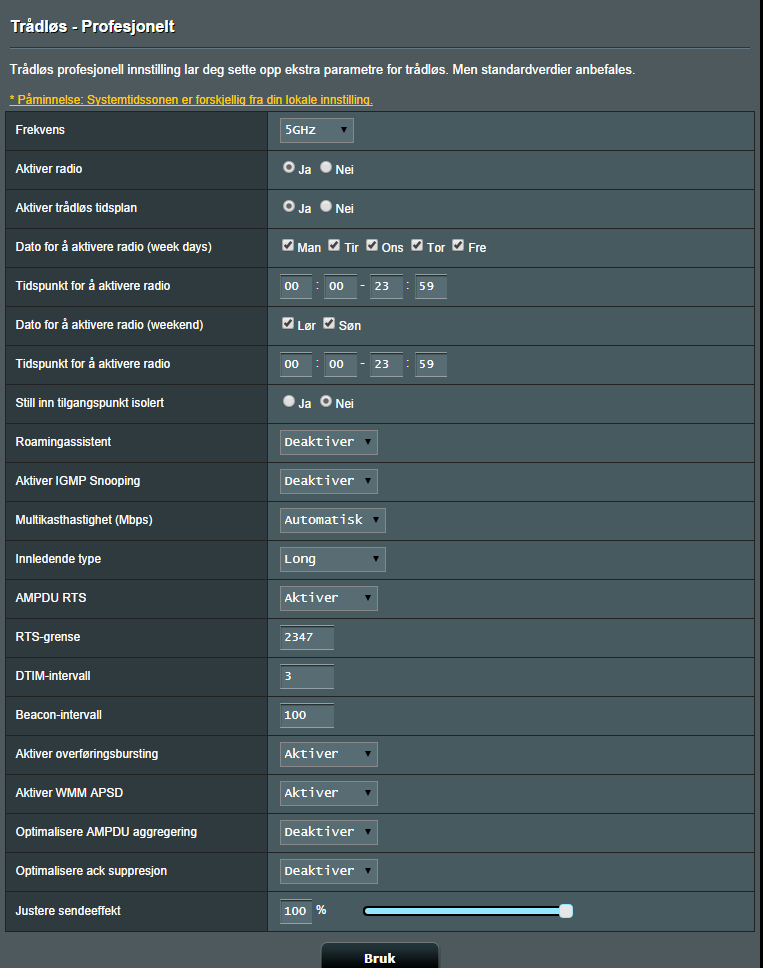763x968 pixels.
Task: Expand the Roamingassistent dropdown
Action: coord(328,442)
